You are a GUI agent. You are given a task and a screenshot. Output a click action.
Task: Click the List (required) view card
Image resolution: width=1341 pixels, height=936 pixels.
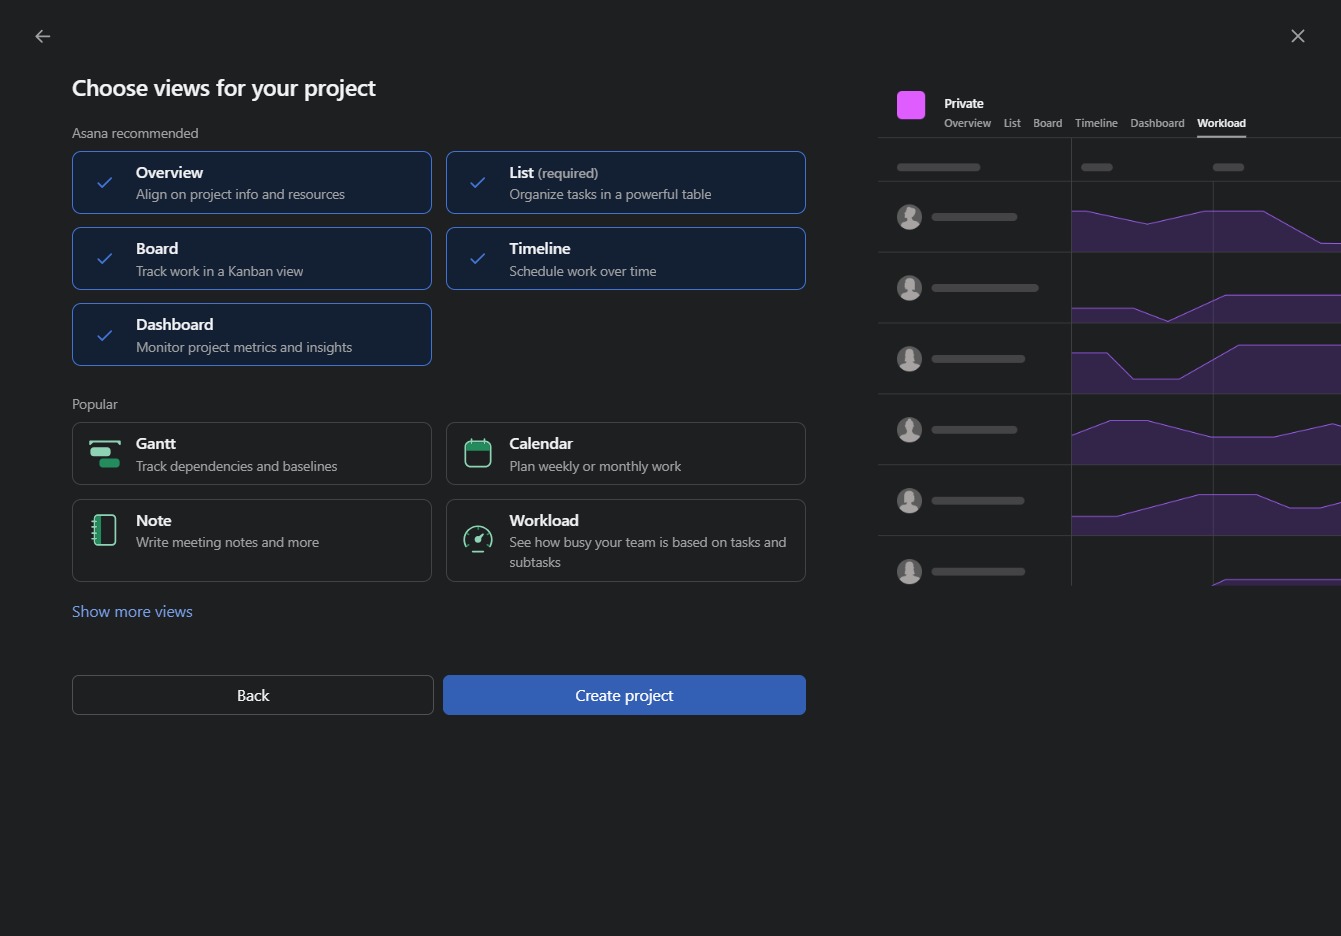626,182
